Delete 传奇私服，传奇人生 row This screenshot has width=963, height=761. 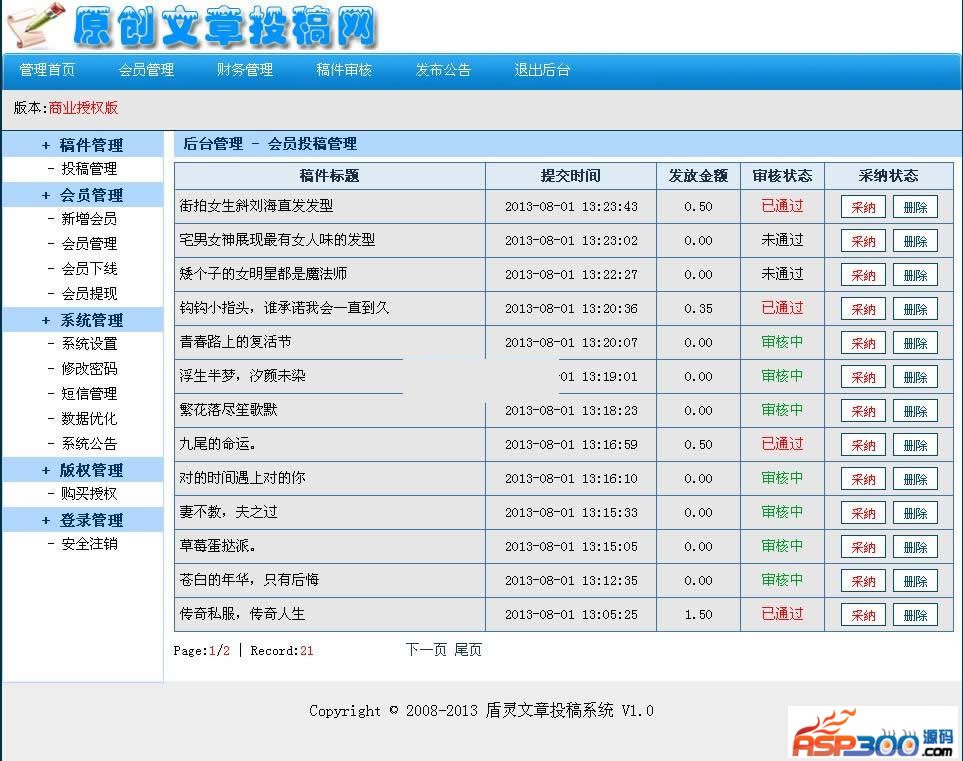915,615
